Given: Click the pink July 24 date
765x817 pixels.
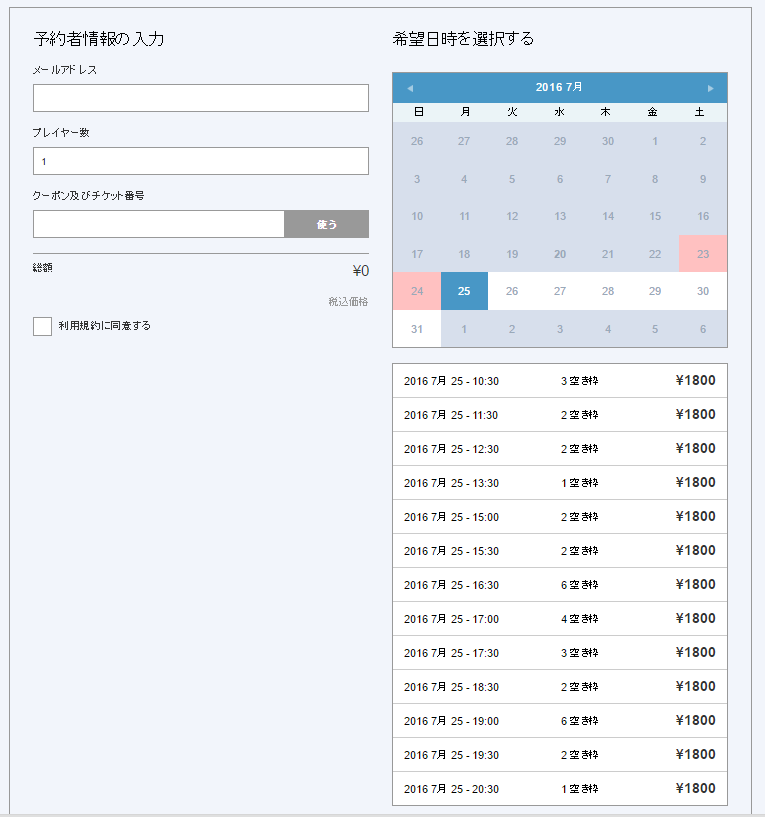Looking at the screenshot, I should tap(417, 291).
